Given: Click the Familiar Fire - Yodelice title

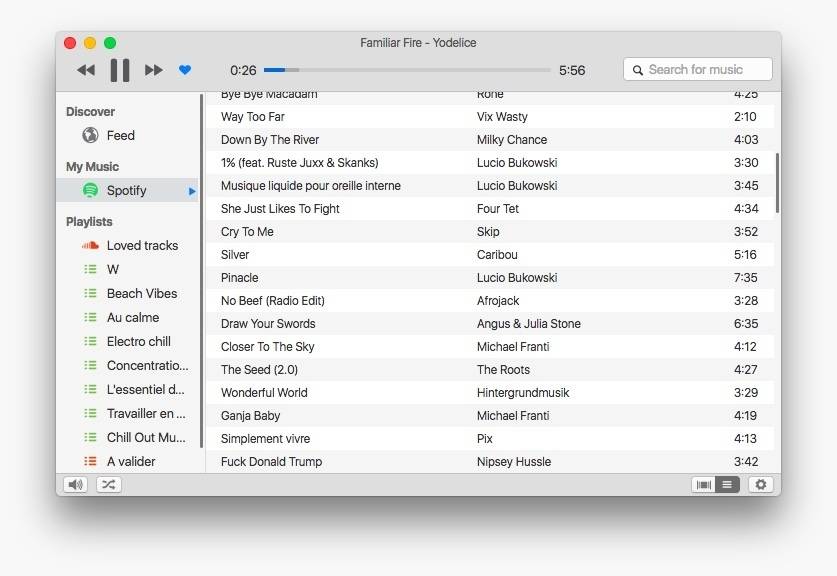Looking at the screenshot, I should (x=418, y=43).
